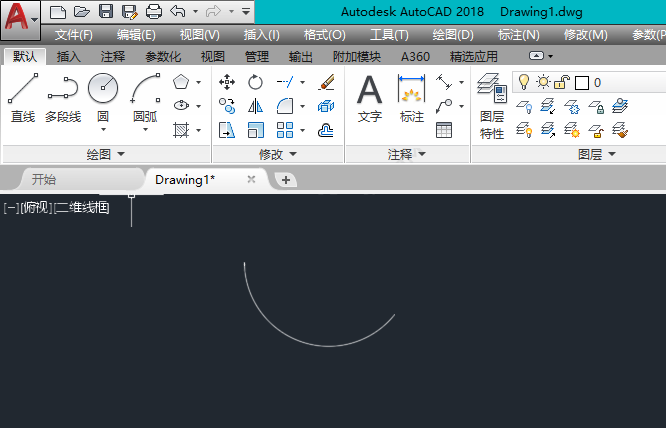
Task: Switch to the A360 ribbon tab
Action: point(415,56)
